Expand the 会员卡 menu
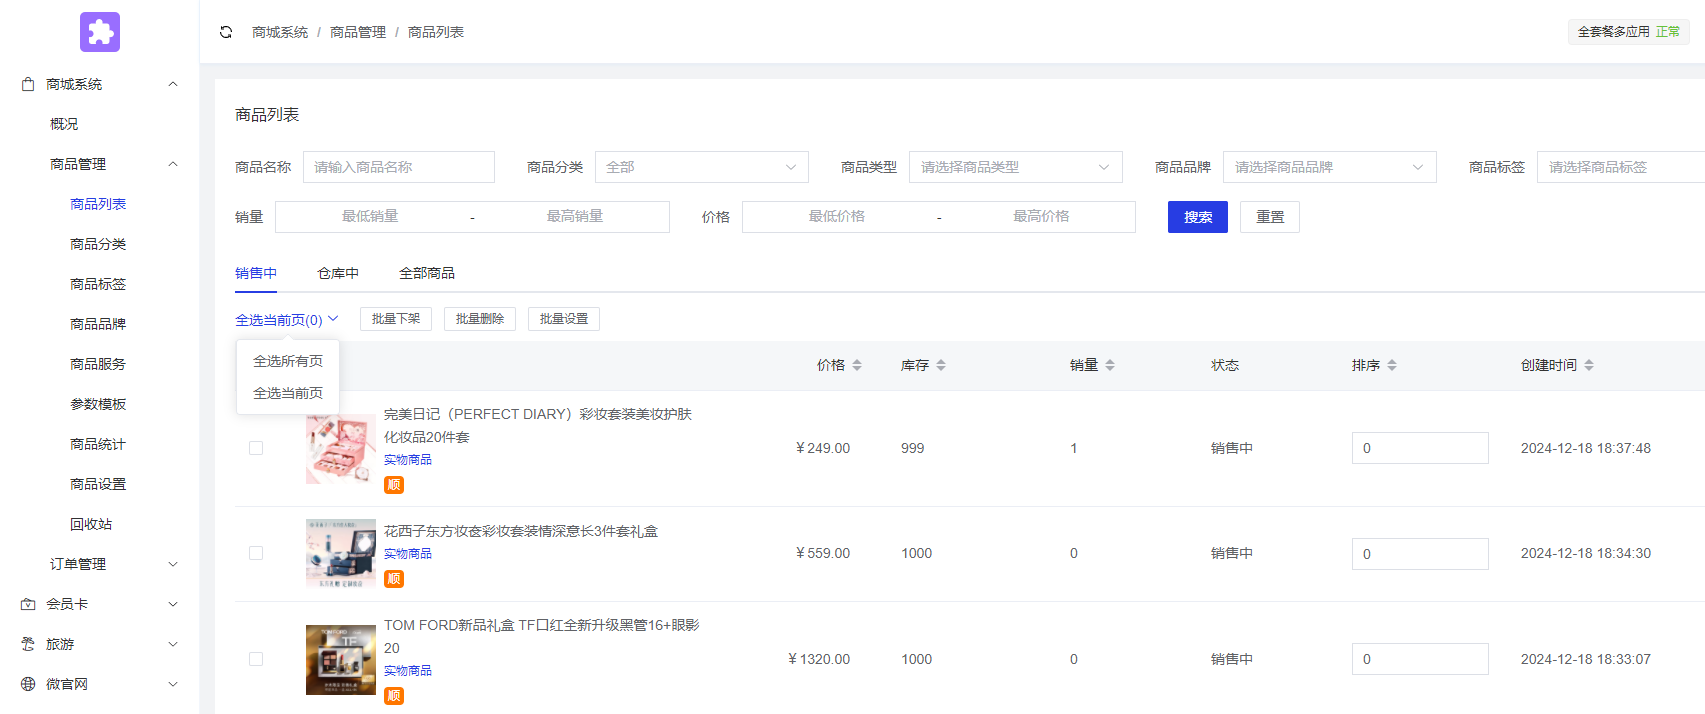Screen dimensions: 1705x714 tap(173, 604)
